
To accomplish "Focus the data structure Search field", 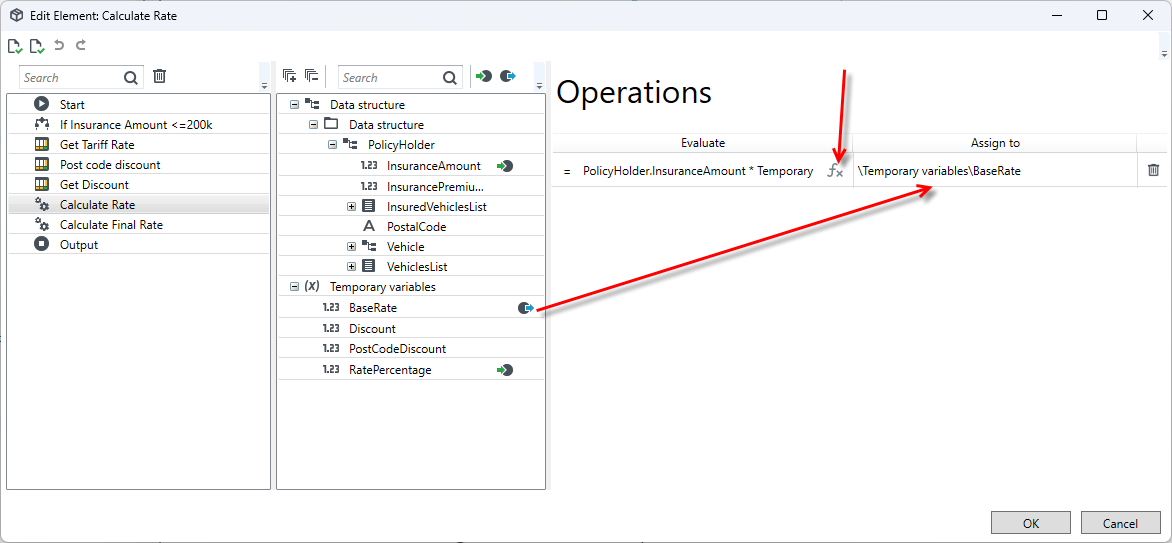I will coord(389,77).
